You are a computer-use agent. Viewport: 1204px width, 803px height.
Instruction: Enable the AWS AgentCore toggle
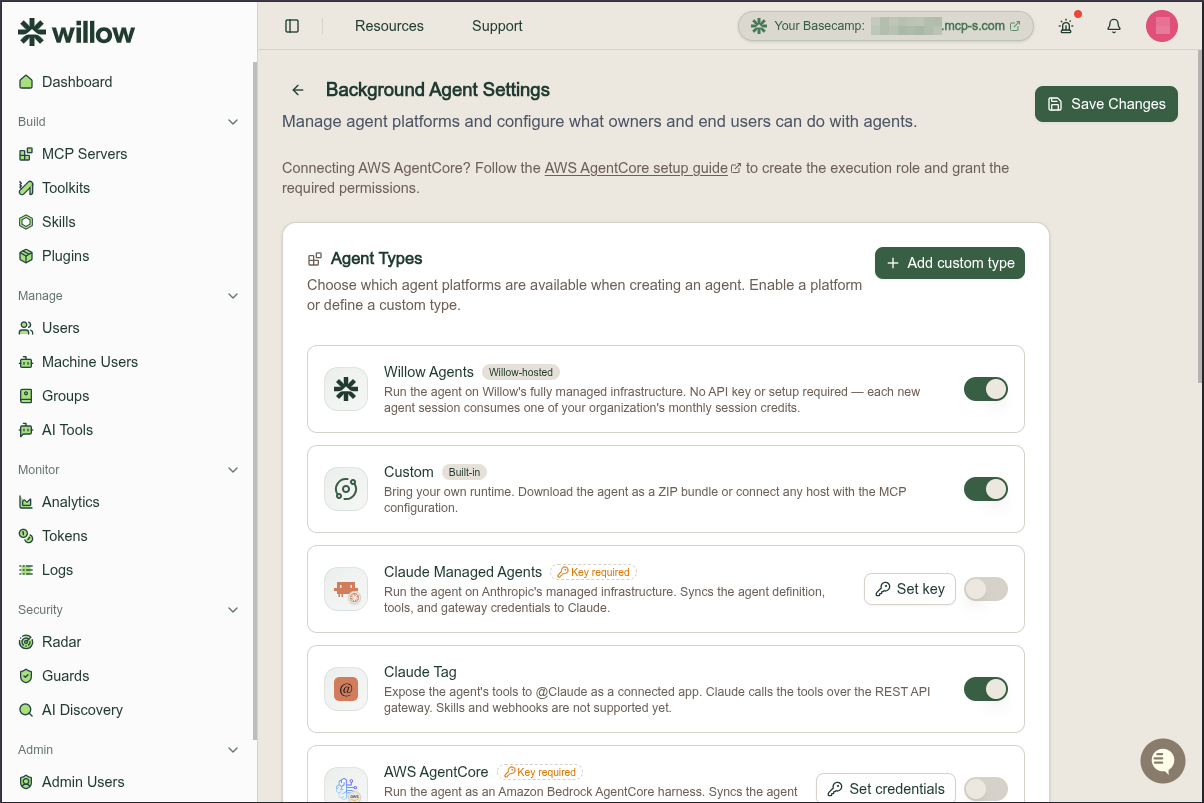tap(986, 789)
